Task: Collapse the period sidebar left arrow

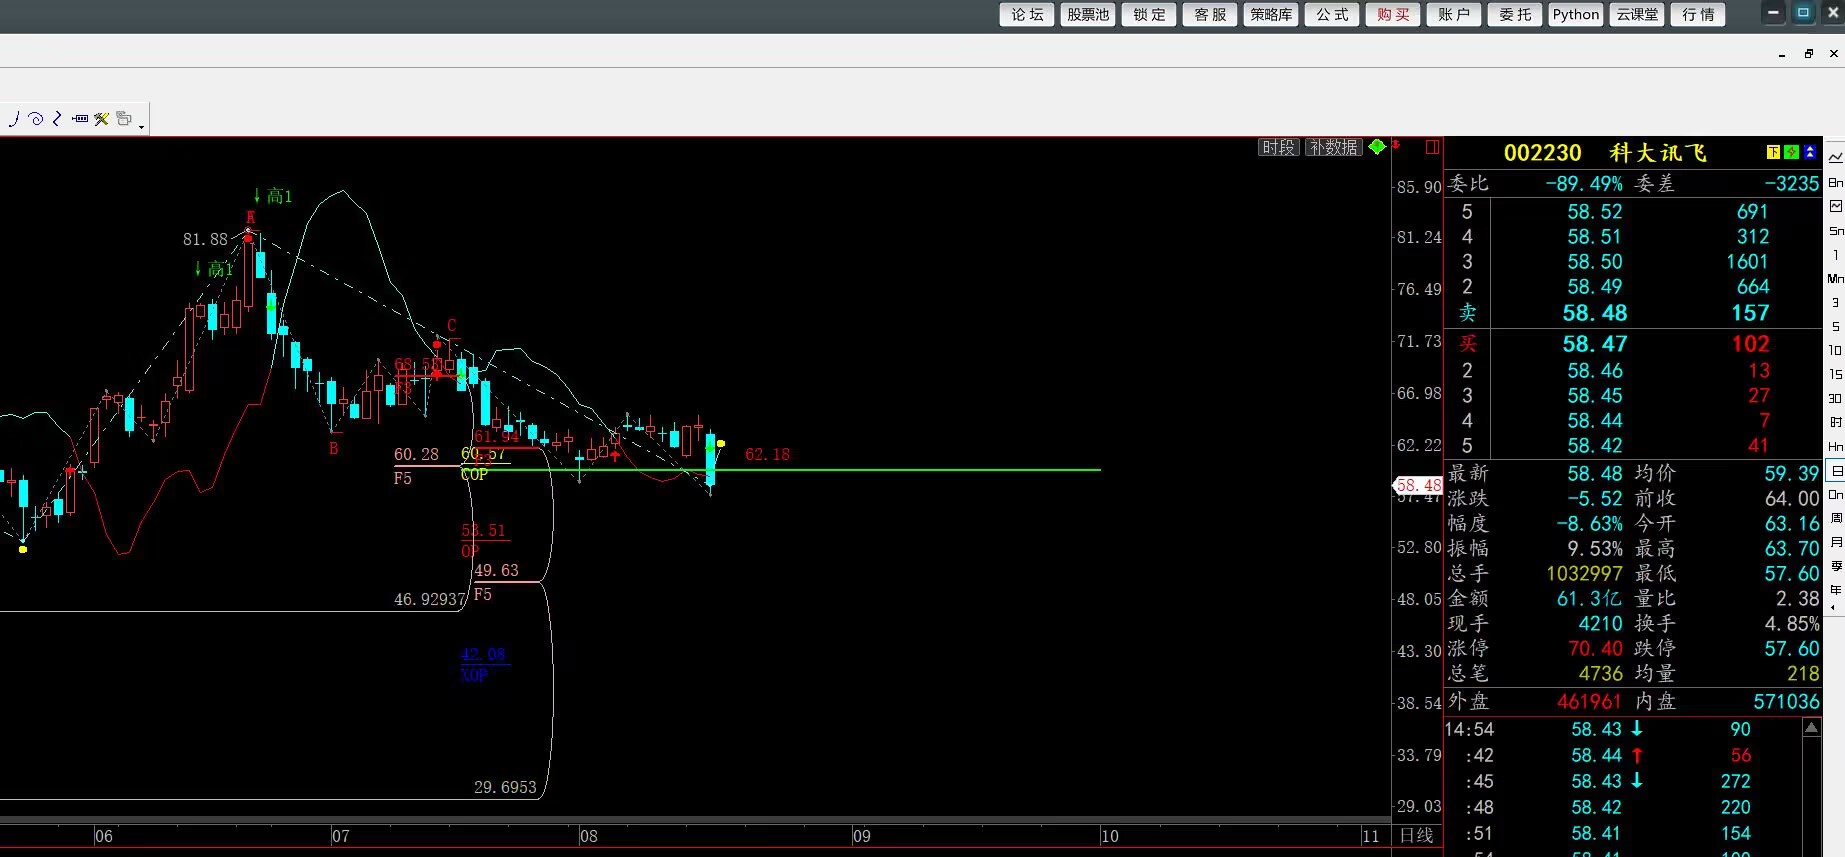Action: (1834, 608)
